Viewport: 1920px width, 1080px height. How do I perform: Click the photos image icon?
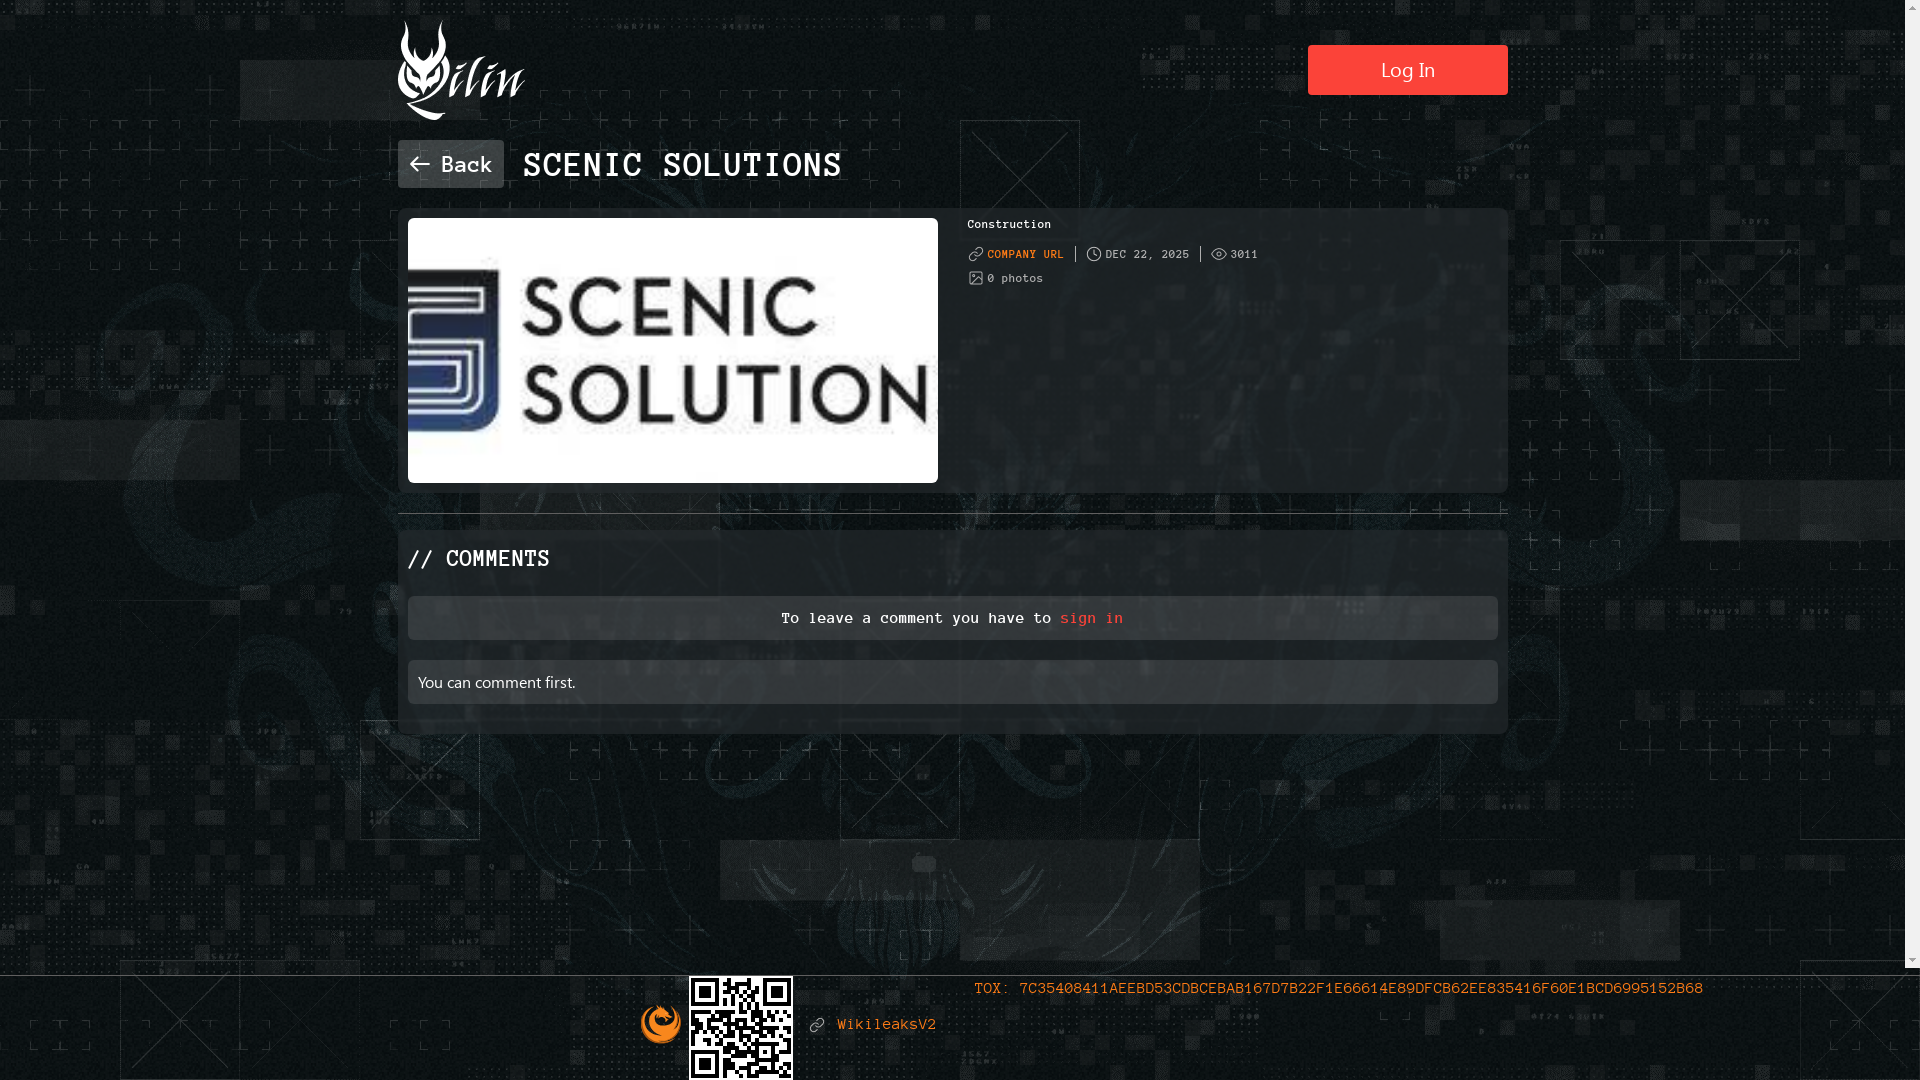coord(976,278)
